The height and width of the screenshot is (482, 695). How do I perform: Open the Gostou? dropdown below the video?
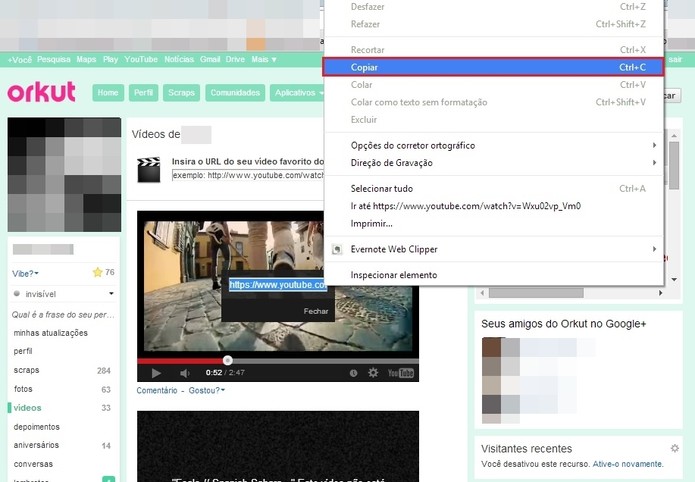pos(207,391)
